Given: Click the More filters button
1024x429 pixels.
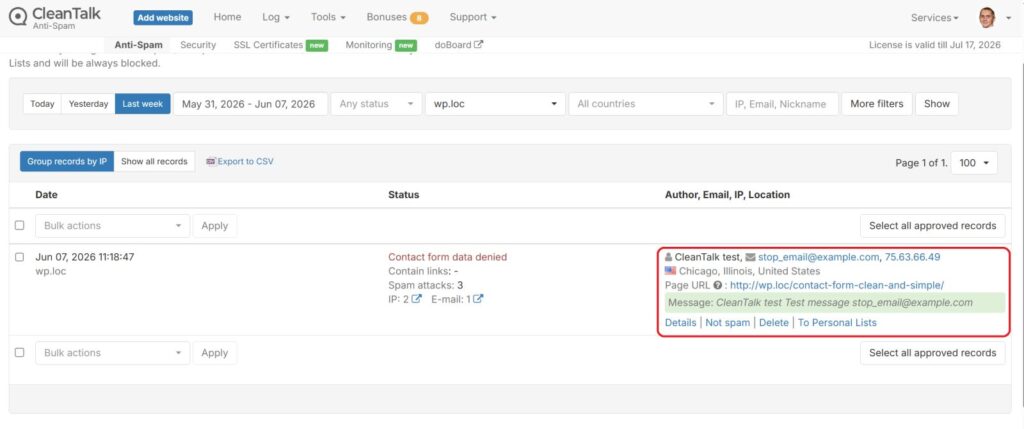Looking at the screenshot, I should [876, 104].
